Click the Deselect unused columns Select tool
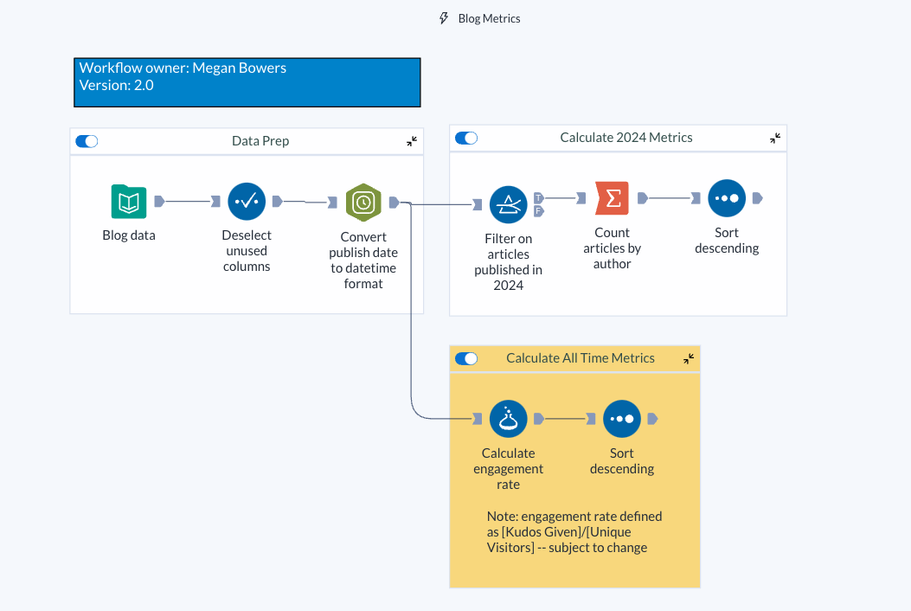 [246, 202]
